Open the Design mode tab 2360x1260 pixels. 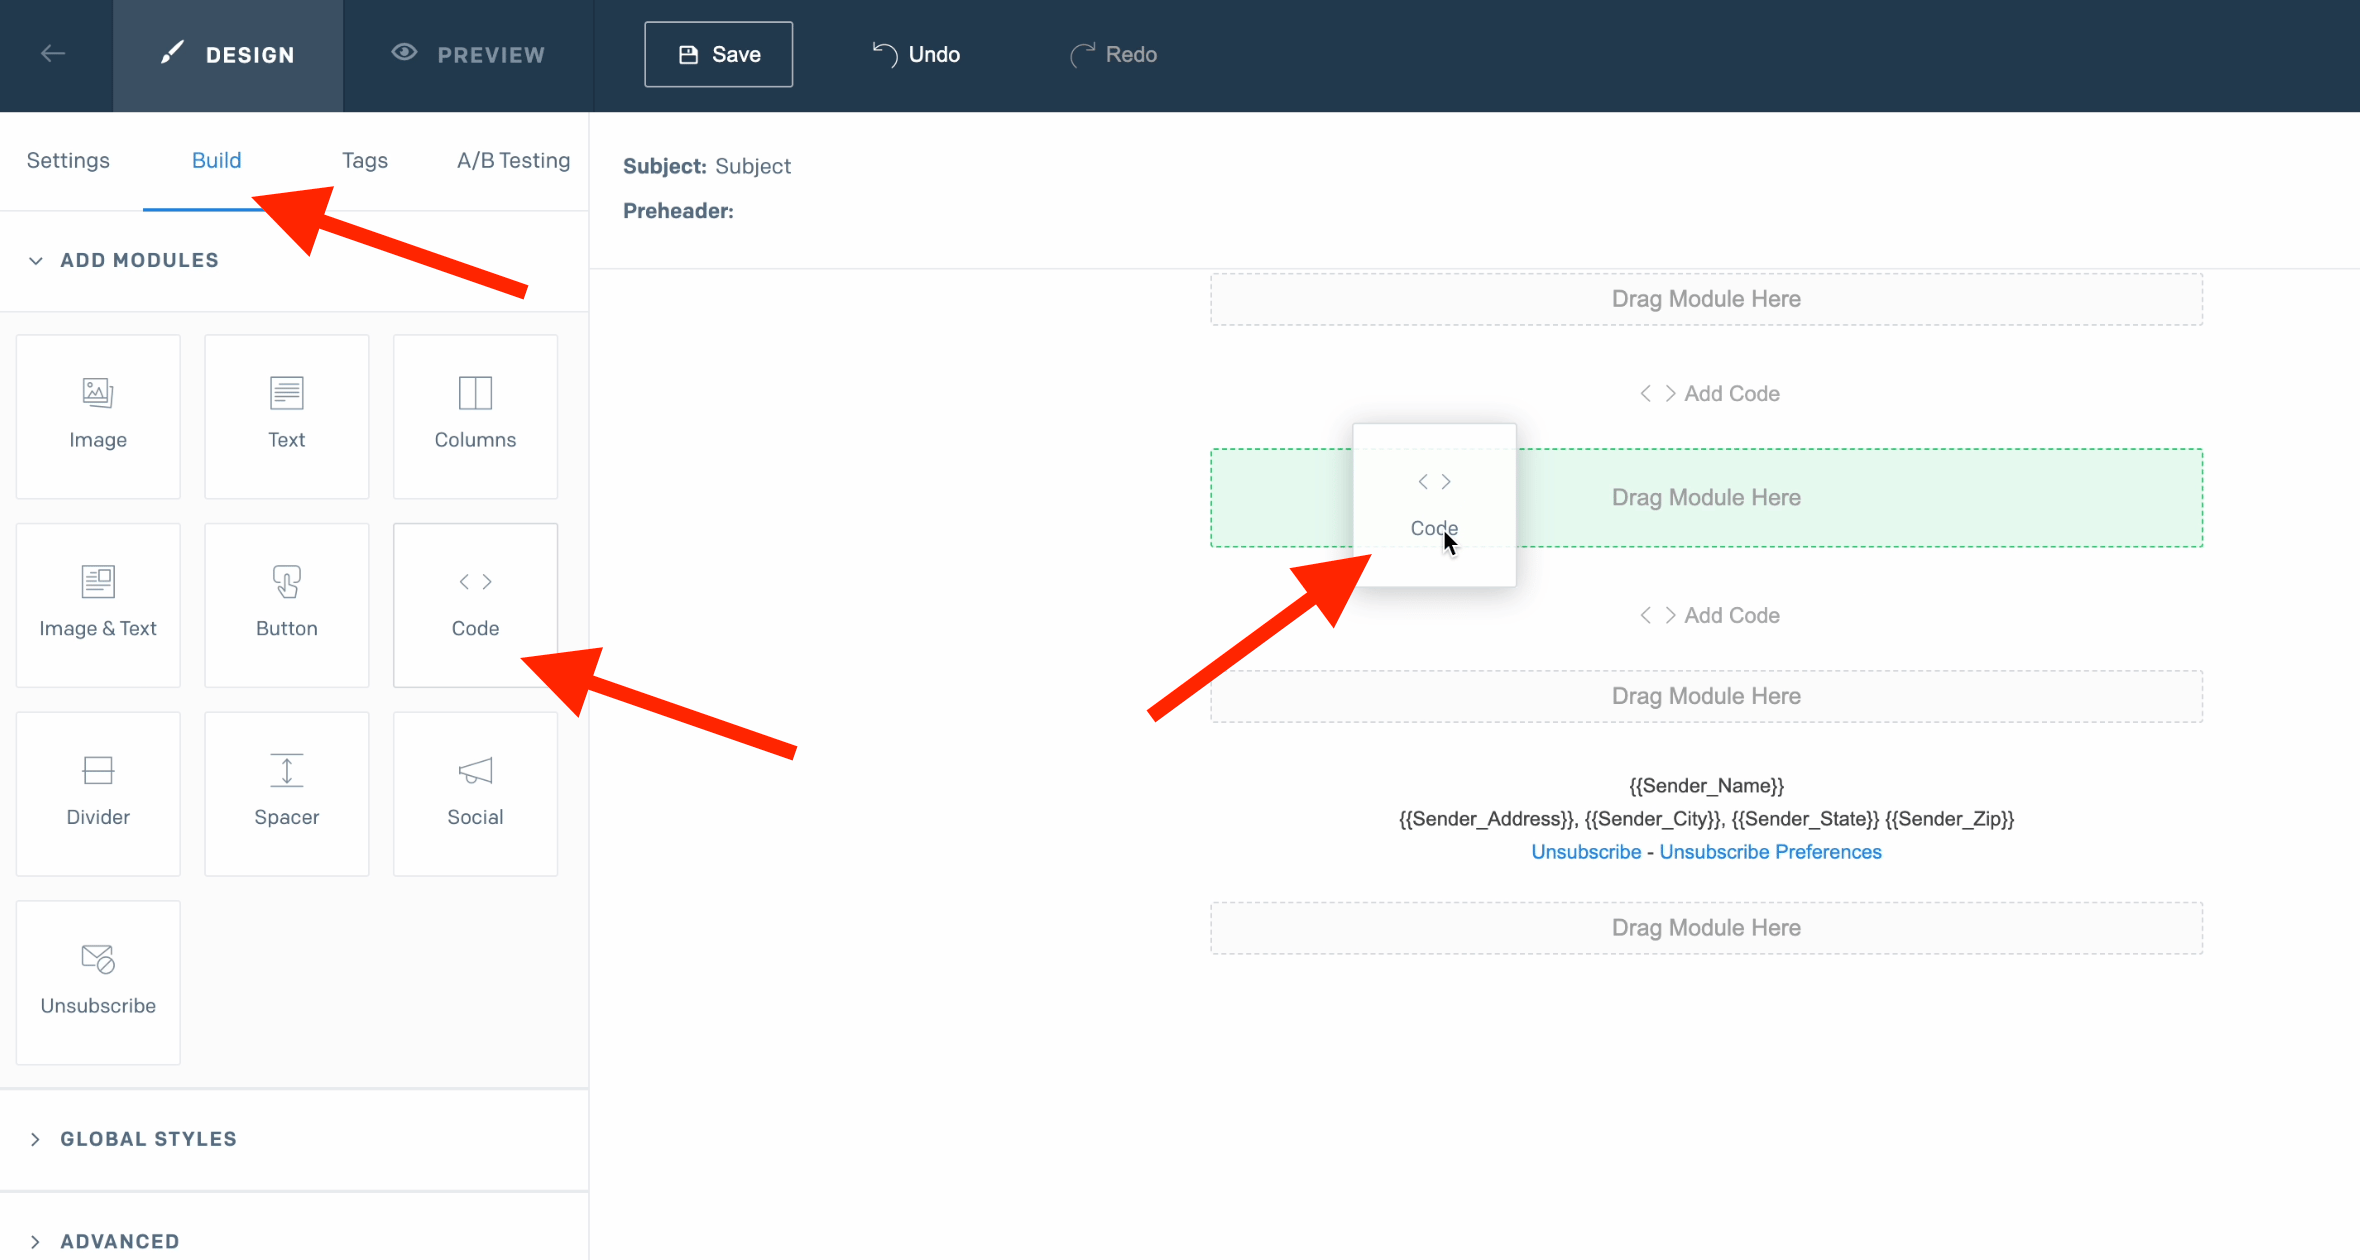point(228,55)
